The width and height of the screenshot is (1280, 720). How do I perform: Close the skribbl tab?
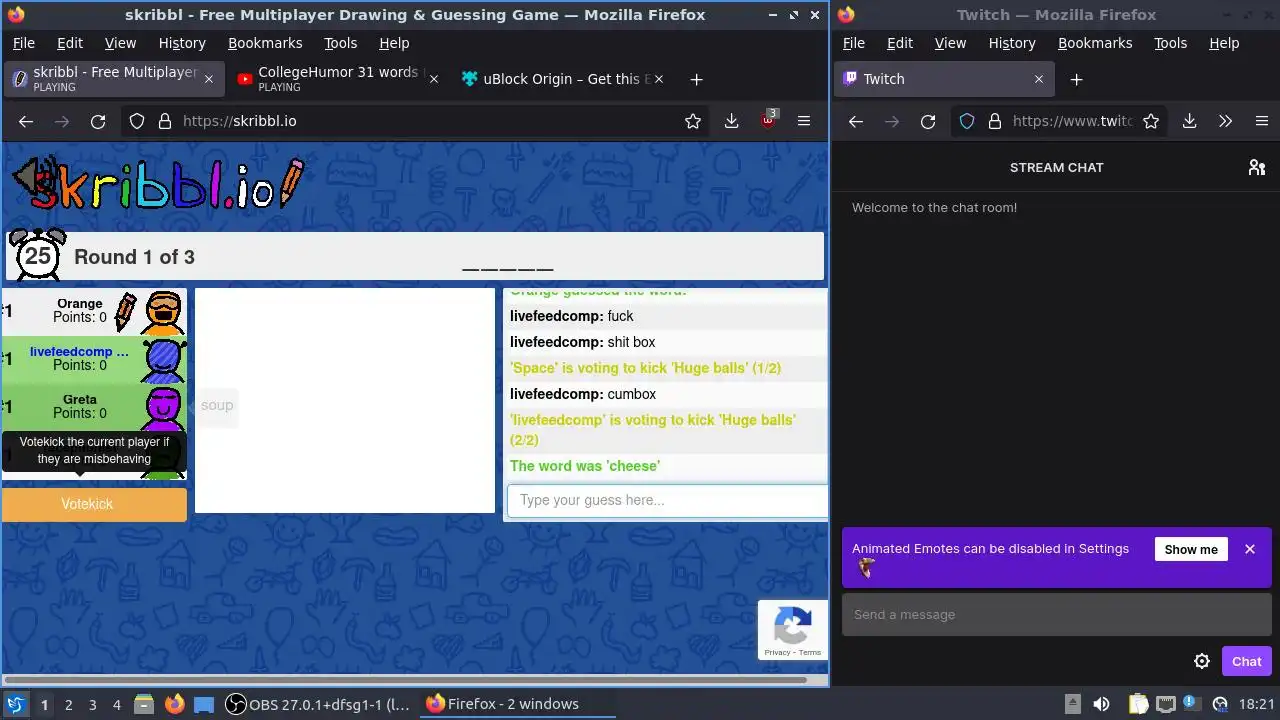pyautogui.click(x=209, y=79)
